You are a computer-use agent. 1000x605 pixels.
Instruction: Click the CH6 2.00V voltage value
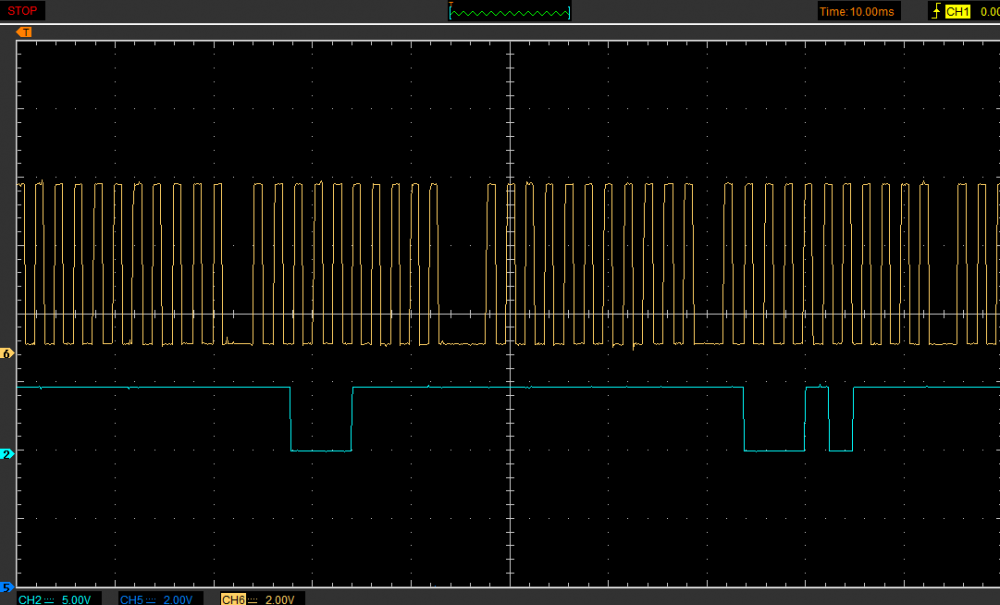(279, 598)
